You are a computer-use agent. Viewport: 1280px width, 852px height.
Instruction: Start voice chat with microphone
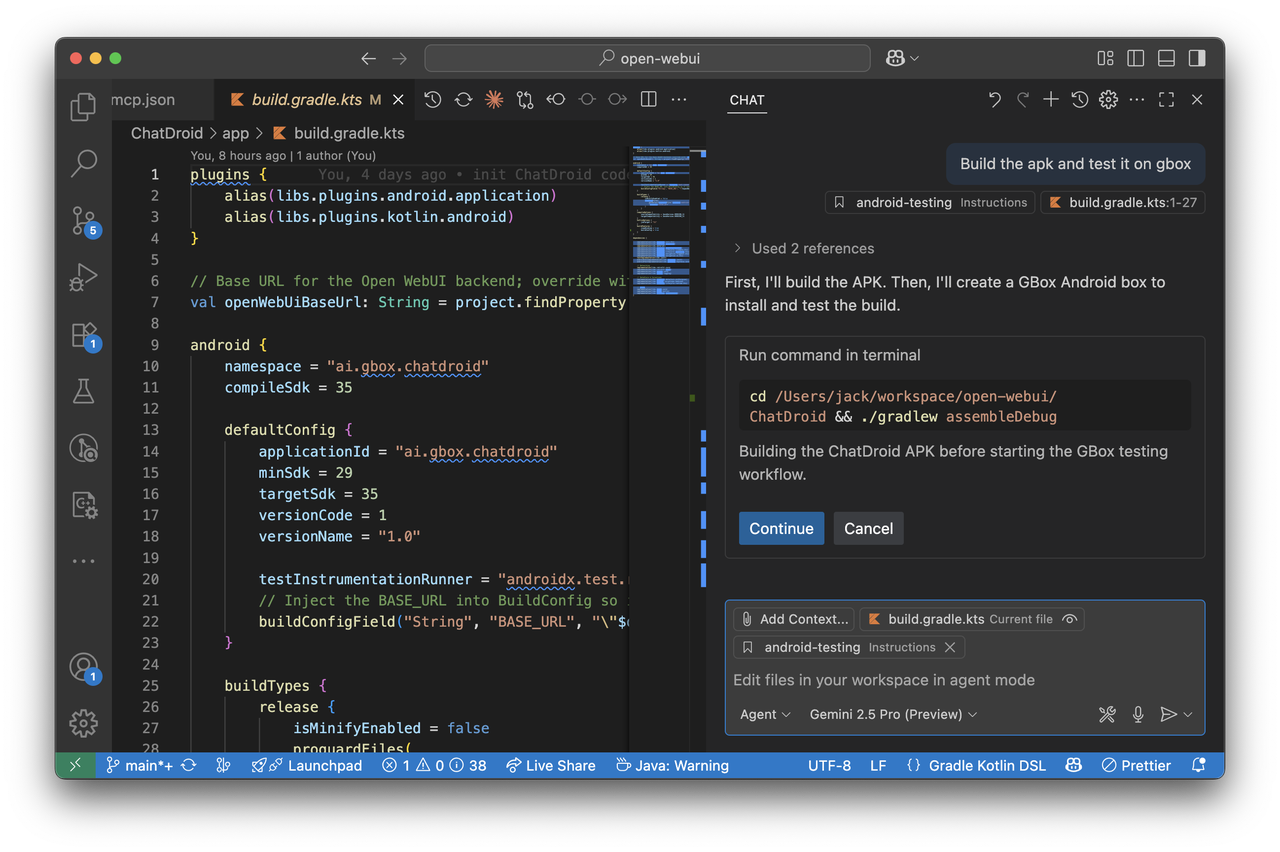coord(1138,714)
